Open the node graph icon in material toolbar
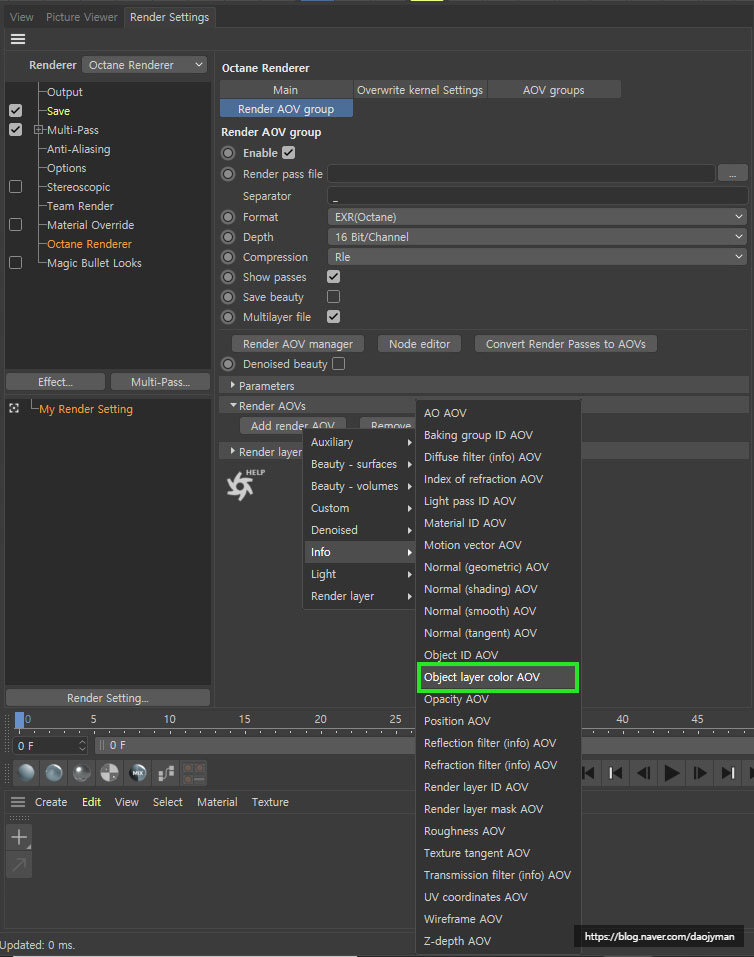Screen dimensions: 754x957 [x=166, y=773]
